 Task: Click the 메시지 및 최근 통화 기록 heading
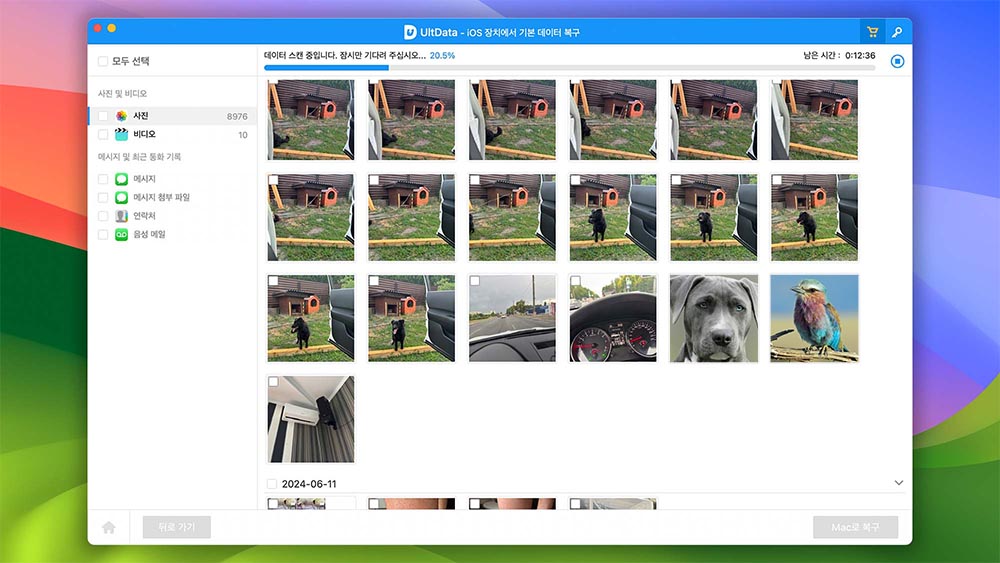tap(139, 157)
